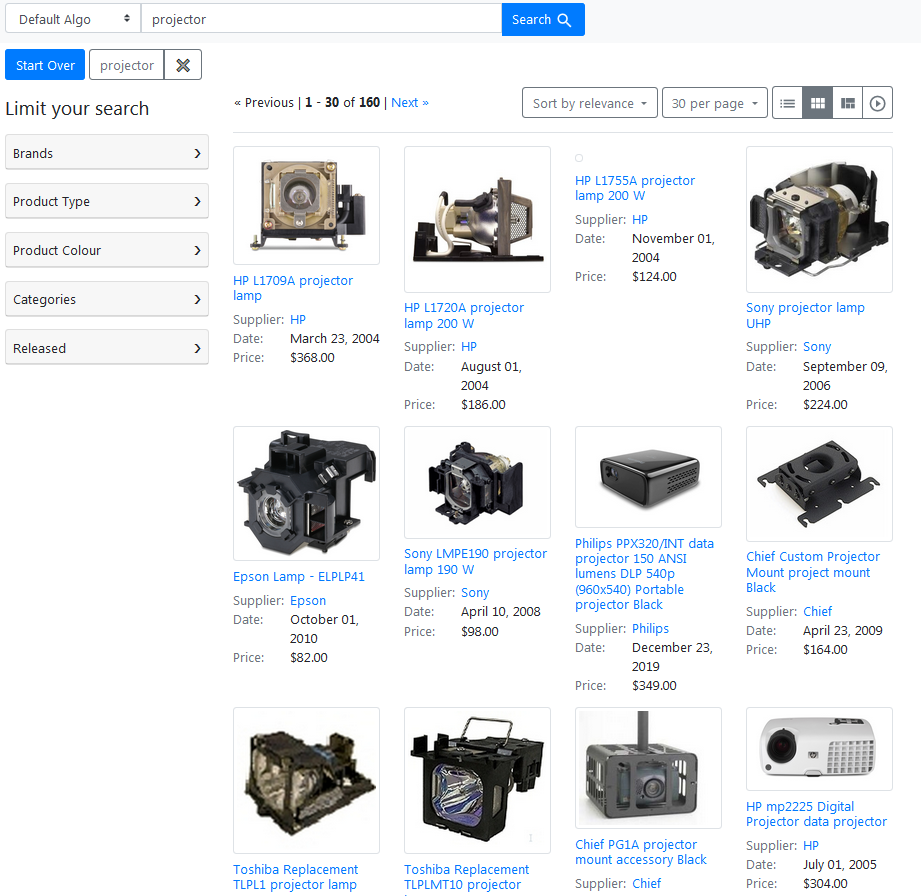The height and width of the screenshot is (896, 921).
Task: Open HP mp2225 Digital Projector link
Action: click(x=816, y=814)
